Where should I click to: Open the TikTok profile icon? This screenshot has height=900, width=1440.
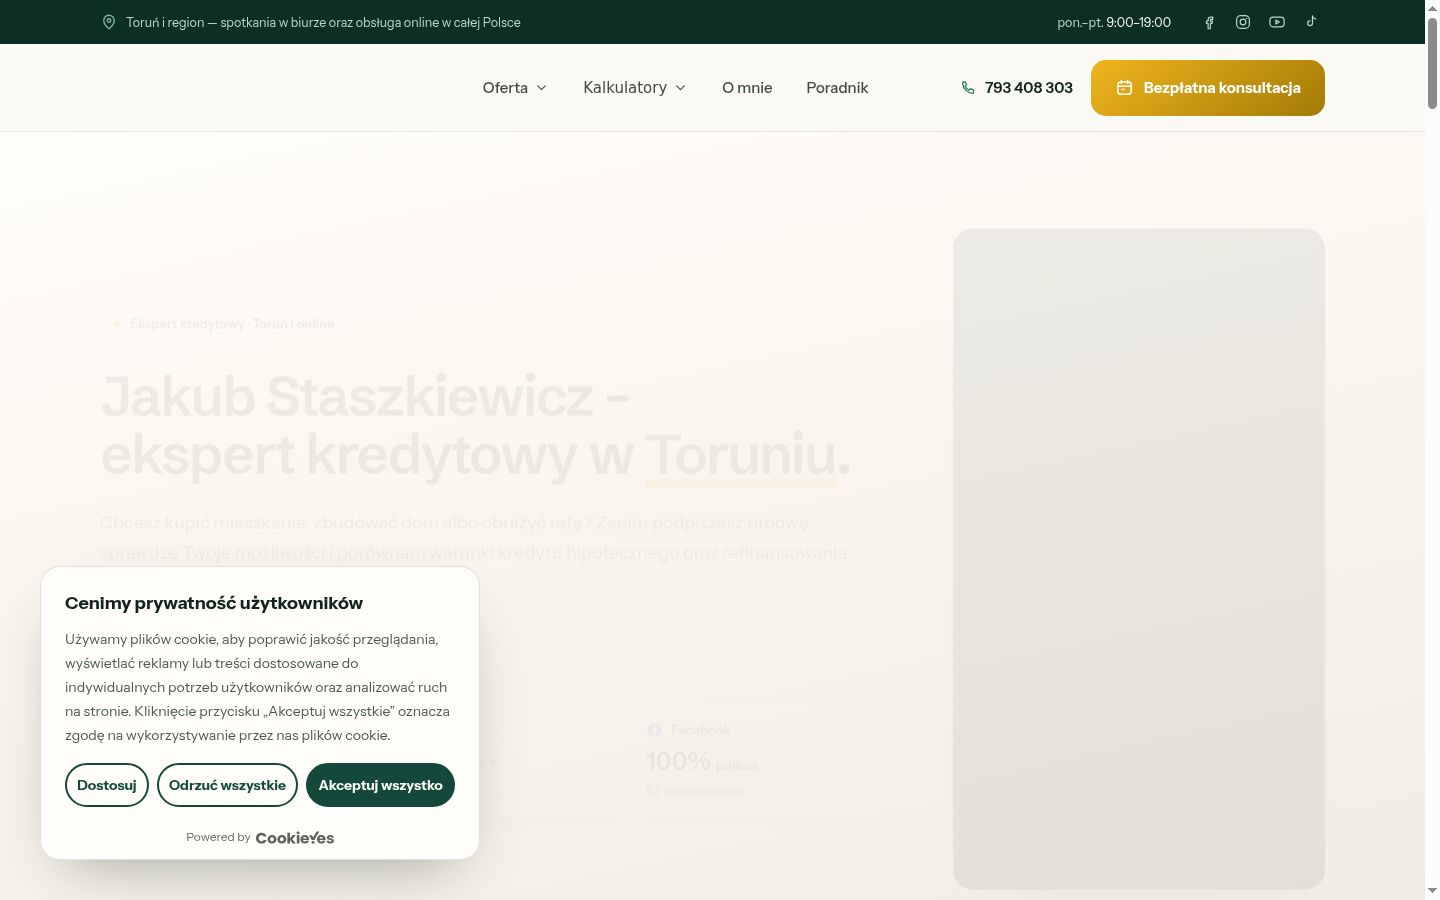pyautogui.click(x=1311, y=21)
